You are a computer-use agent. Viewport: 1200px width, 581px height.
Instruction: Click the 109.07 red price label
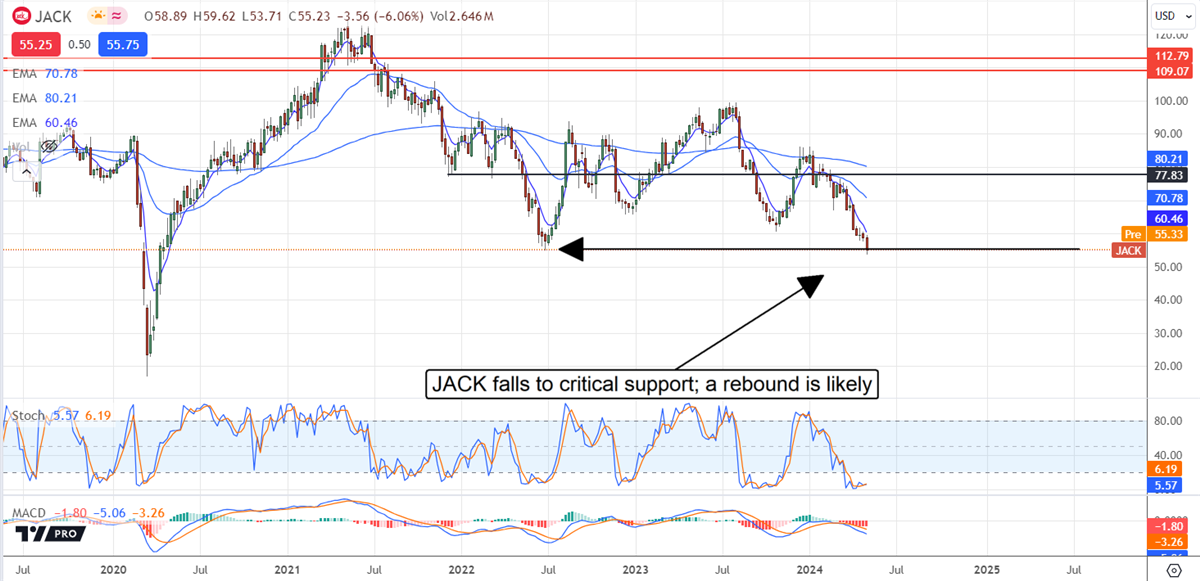pos(1170,72)
